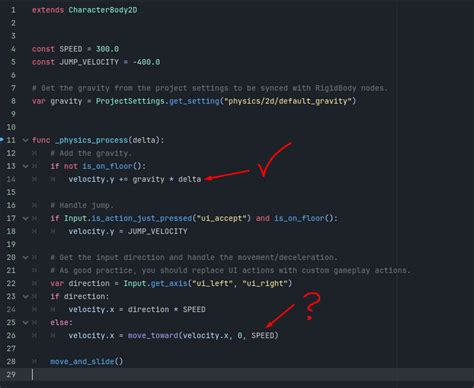Click the '# Get the input direction' comment on line 20
474x388 pixels.
click(194, 258)
